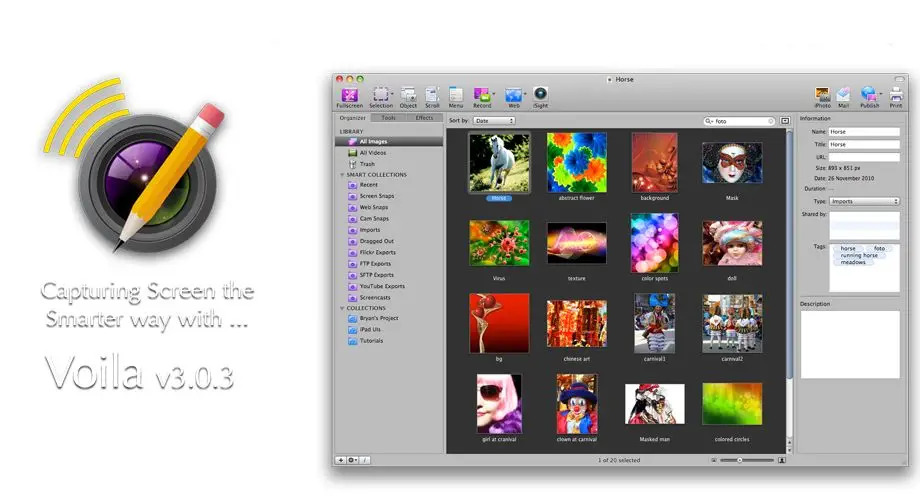Open Publish dropdown arrow
Image resolution: width=920 pixels, height=500 pixels.
point(881,94)
